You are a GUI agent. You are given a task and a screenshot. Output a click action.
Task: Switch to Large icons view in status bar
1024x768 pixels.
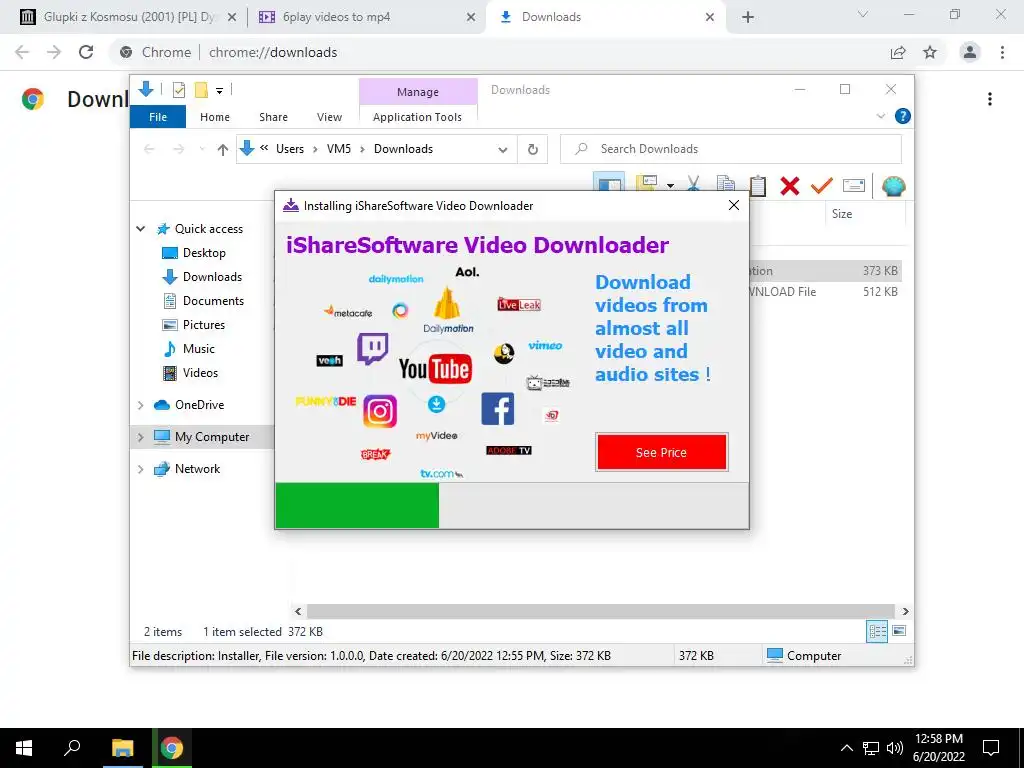(899, 631)
